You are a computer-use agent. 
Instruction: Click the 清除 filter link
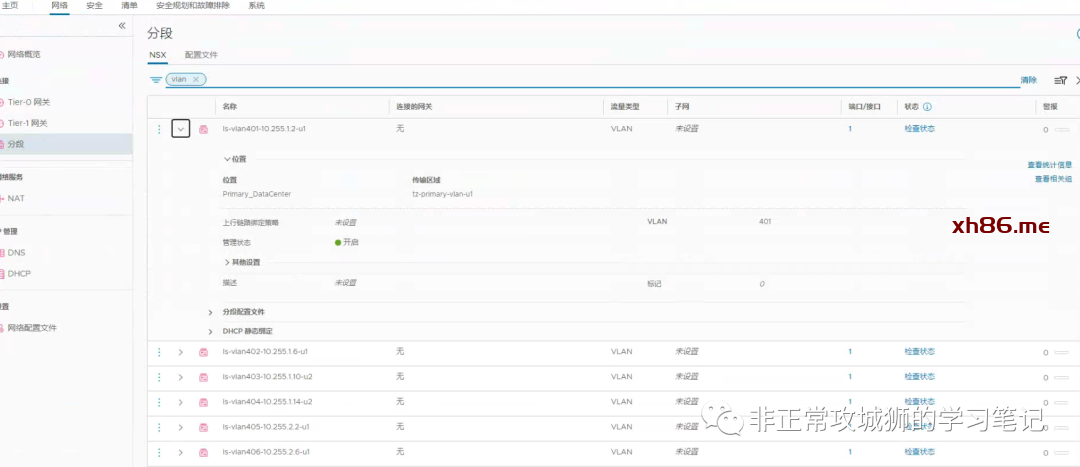point(1028,80)
